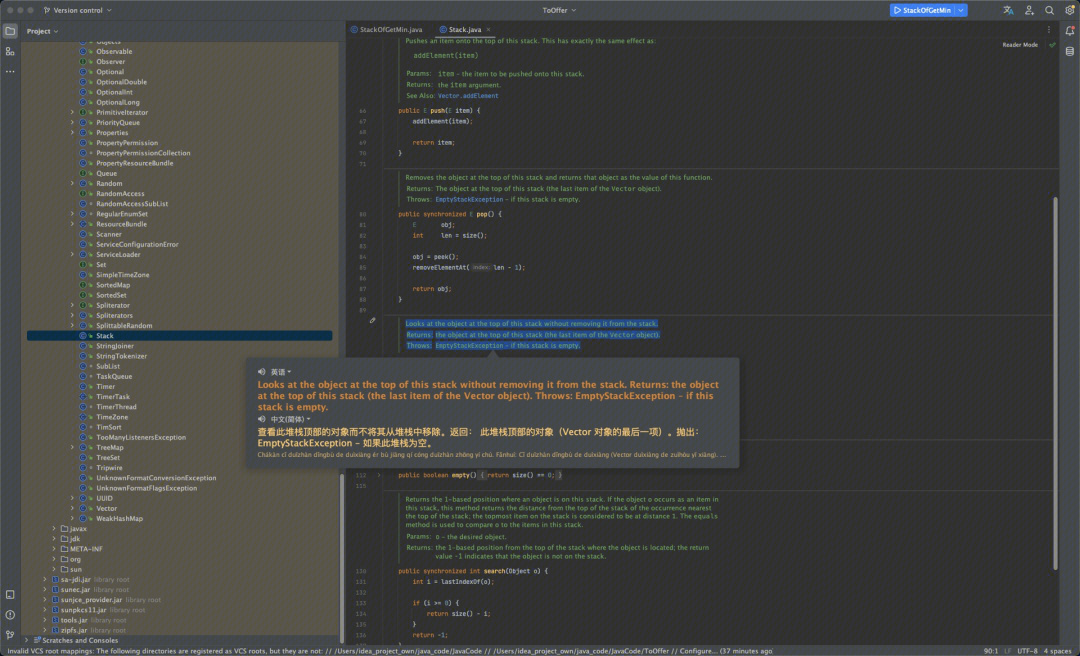
Task: Open the 英语 source language dropdown
Action: [x=280, y=372]
